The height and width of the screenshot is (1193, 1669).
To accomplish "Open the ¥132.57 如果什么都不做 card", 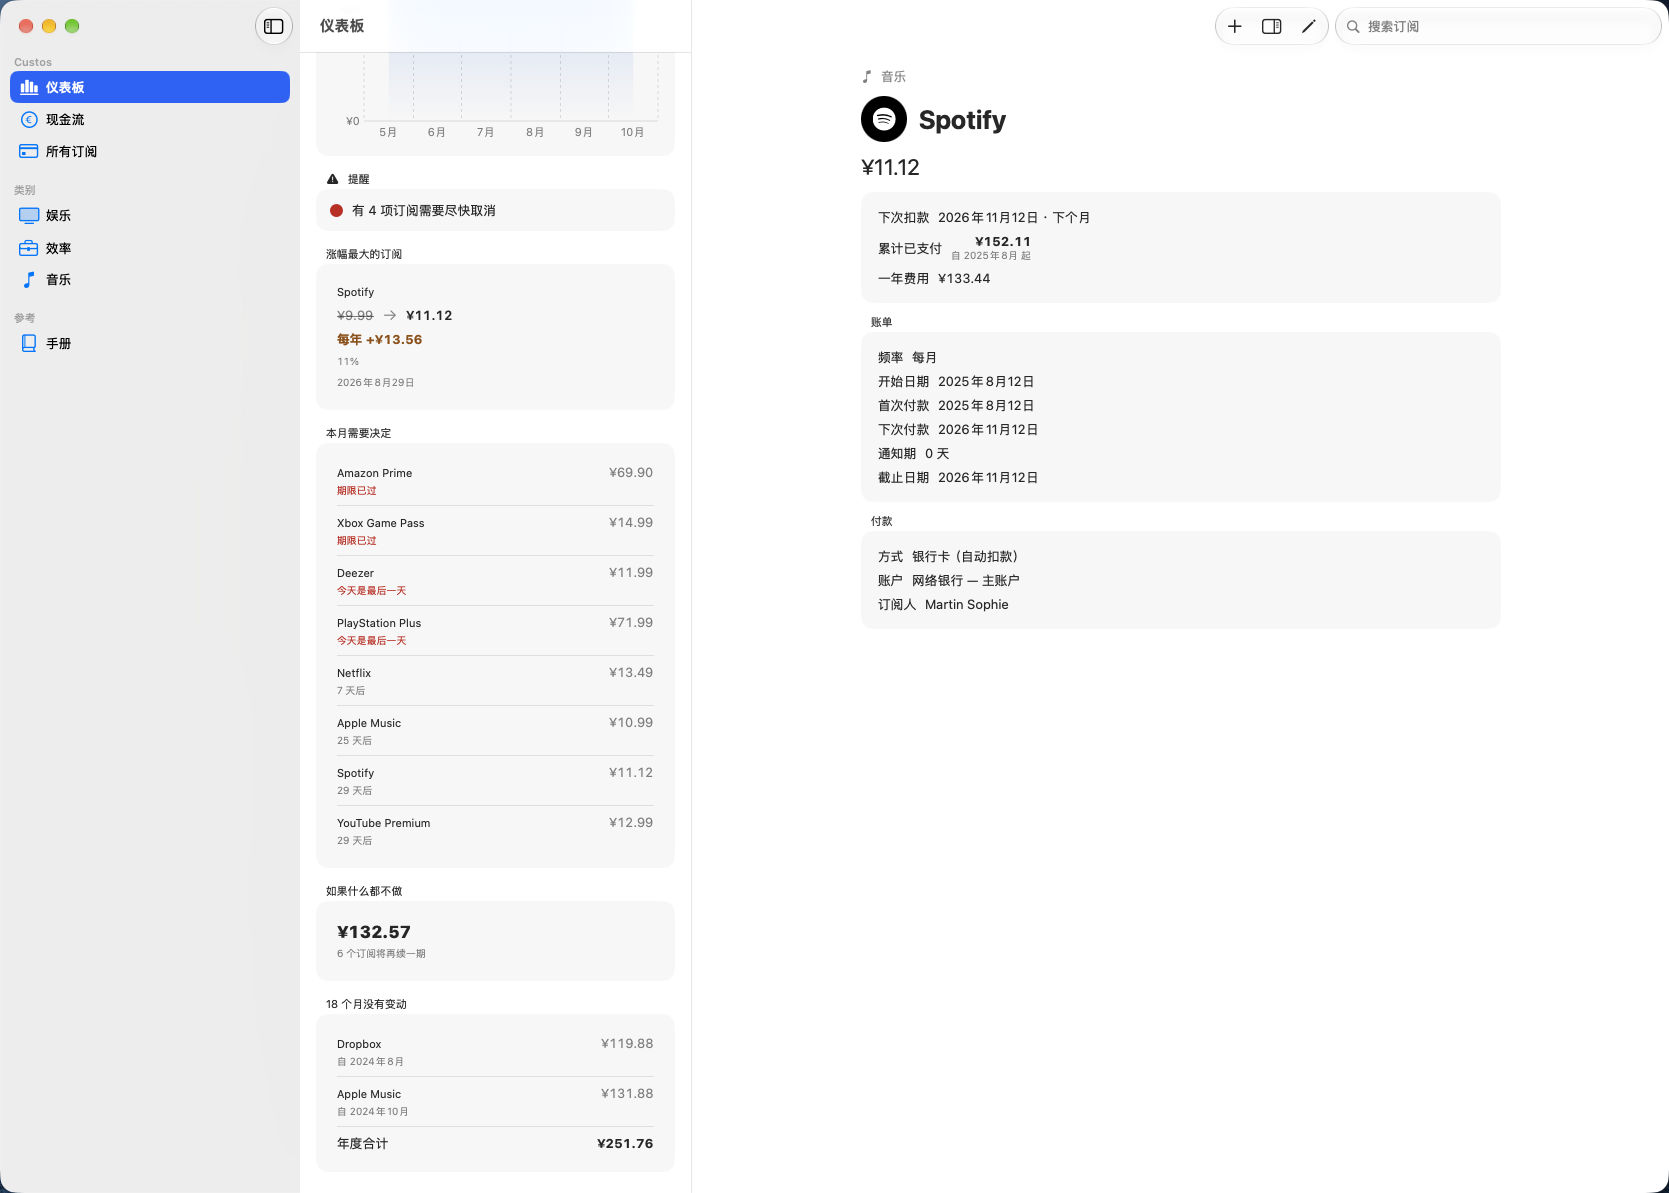I will [x=495, y=941].
